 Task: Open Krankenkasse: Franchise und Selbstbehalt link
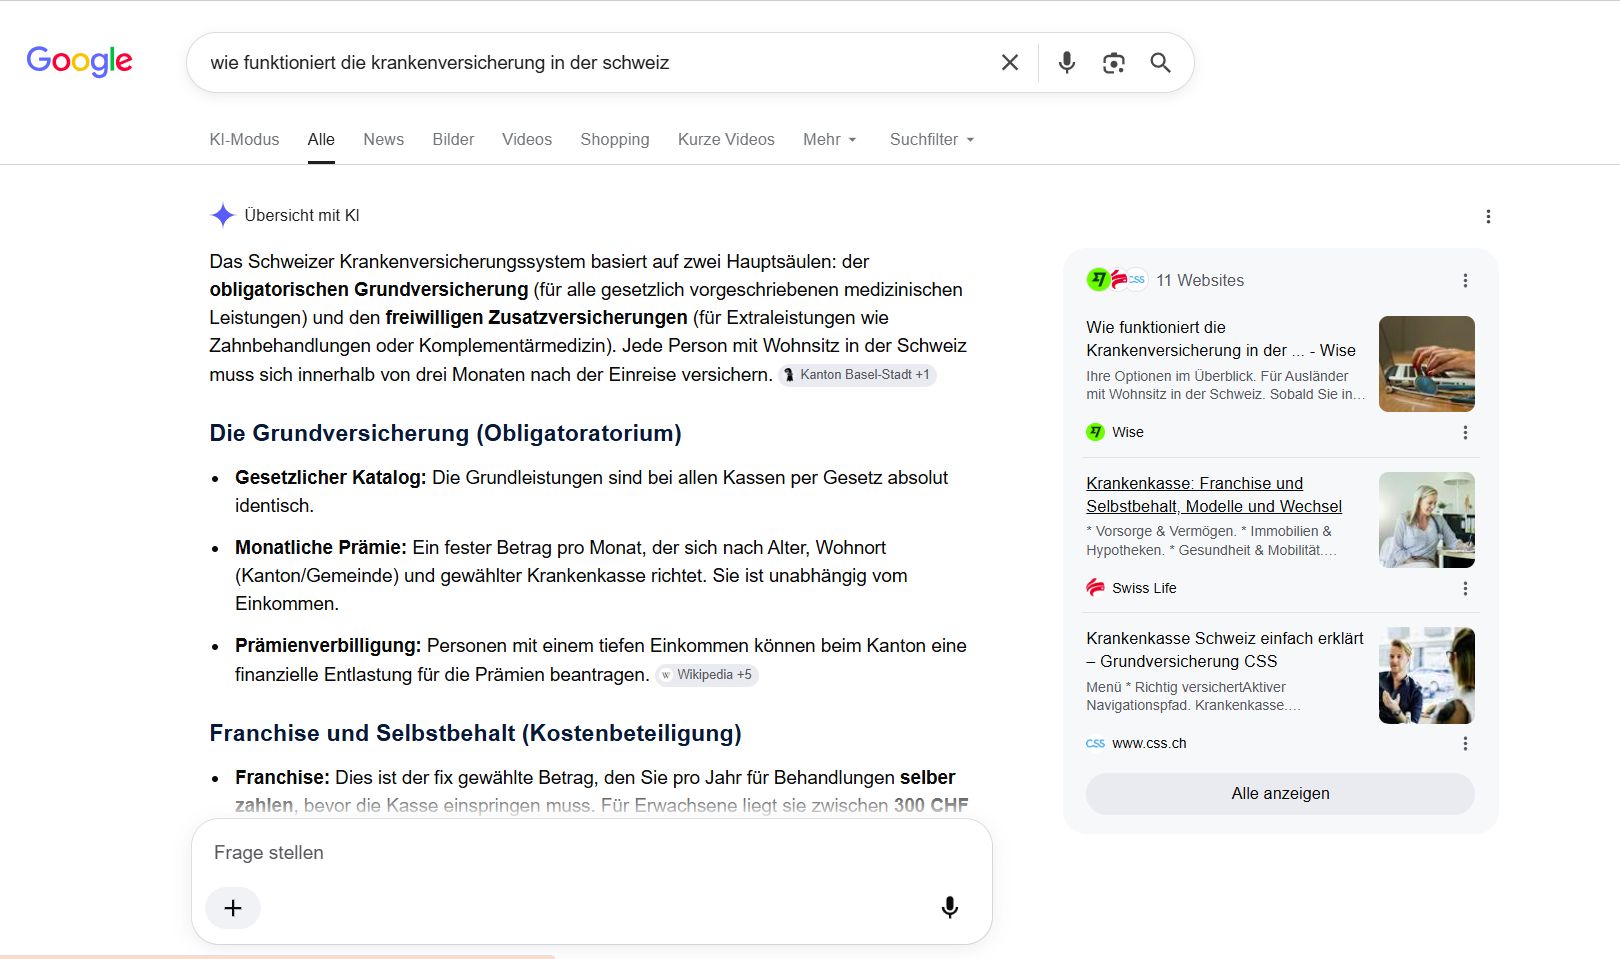tap(1214, 495)
